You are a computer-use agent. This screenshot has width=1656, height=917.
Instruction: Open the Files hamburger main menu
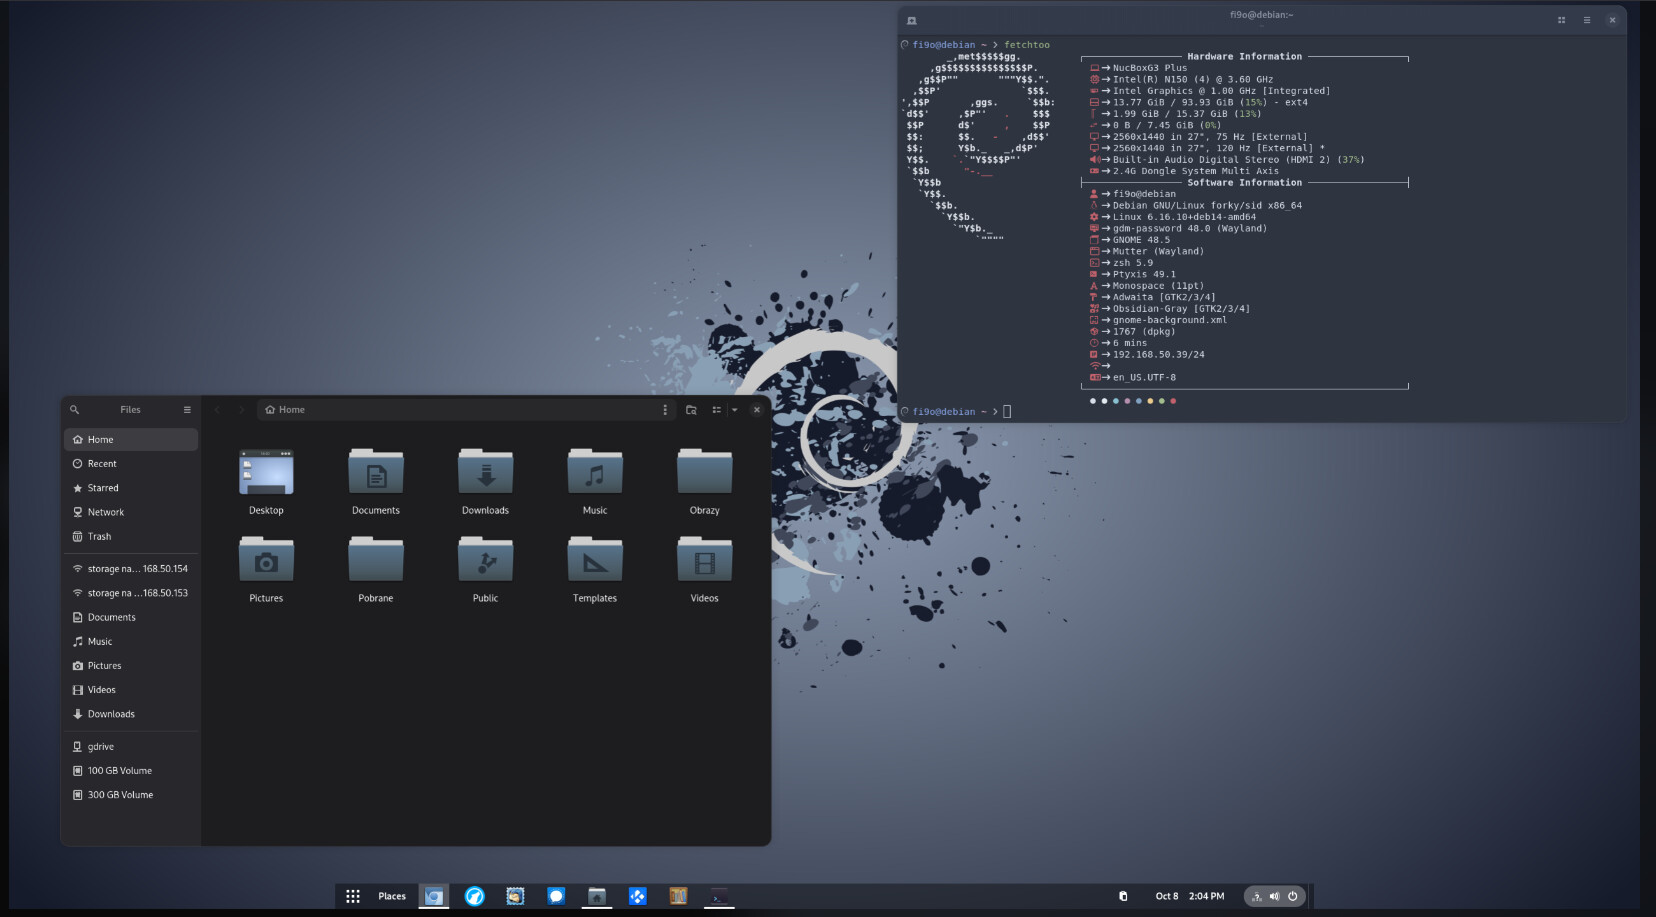187,410
